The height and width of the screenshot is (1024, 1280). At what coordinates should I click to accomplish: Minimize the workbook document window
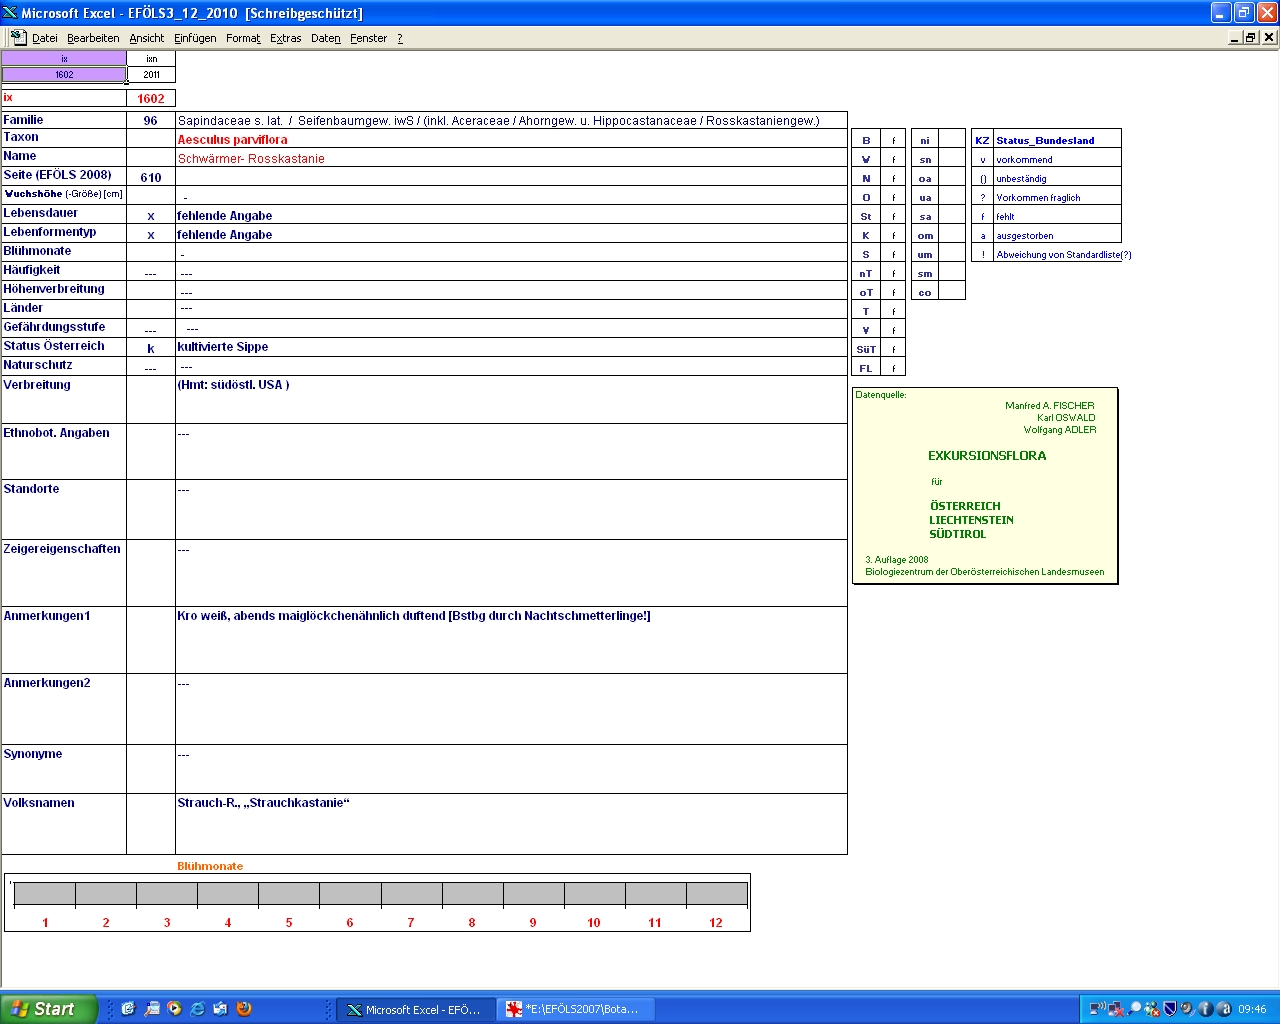pos(1235,37)
